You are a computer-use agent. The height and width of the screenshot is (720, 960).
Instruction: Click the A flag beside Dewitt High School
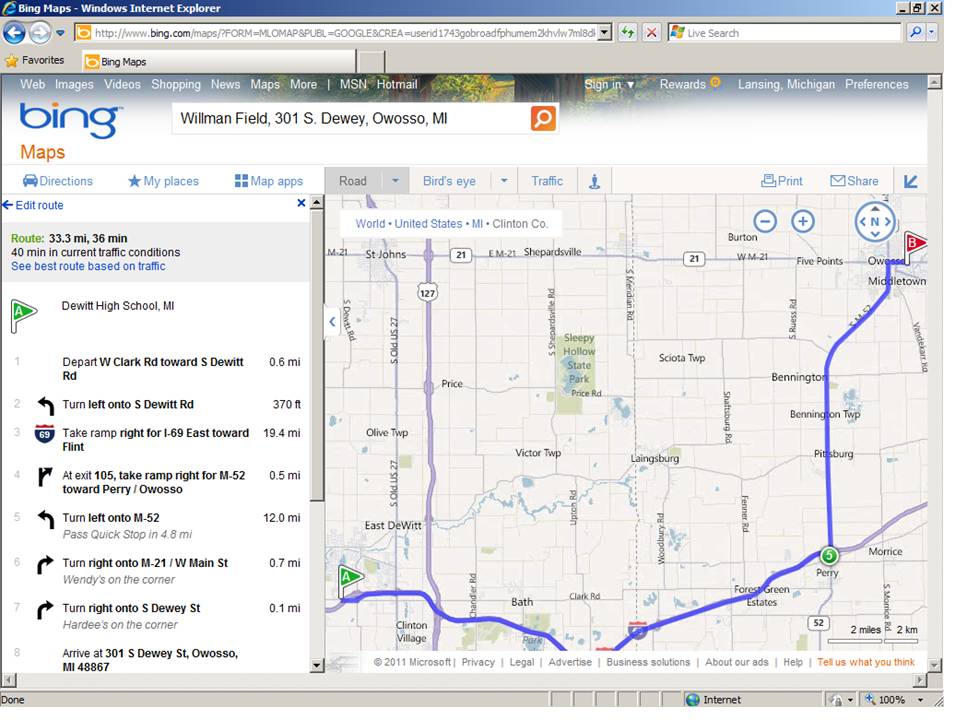[23, 315]
